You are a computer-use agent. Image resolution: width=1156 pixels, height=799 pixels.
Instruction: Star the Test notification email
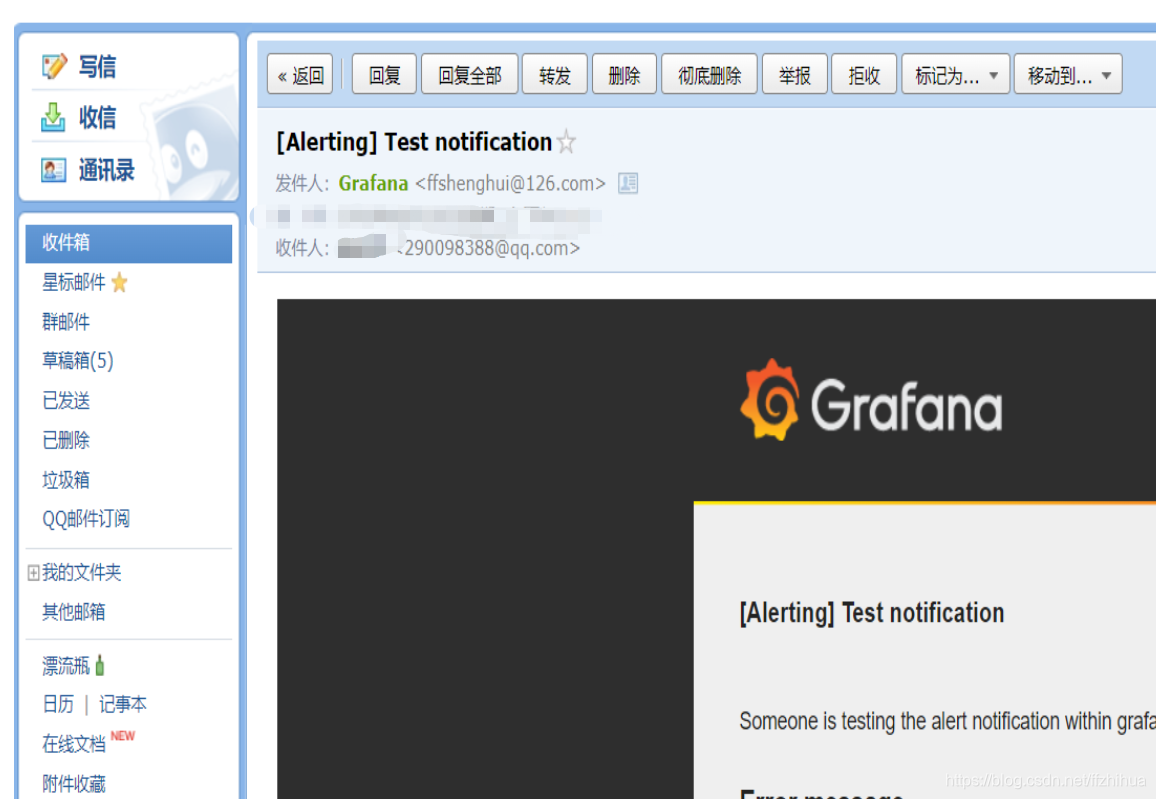(x=566, y=142)
